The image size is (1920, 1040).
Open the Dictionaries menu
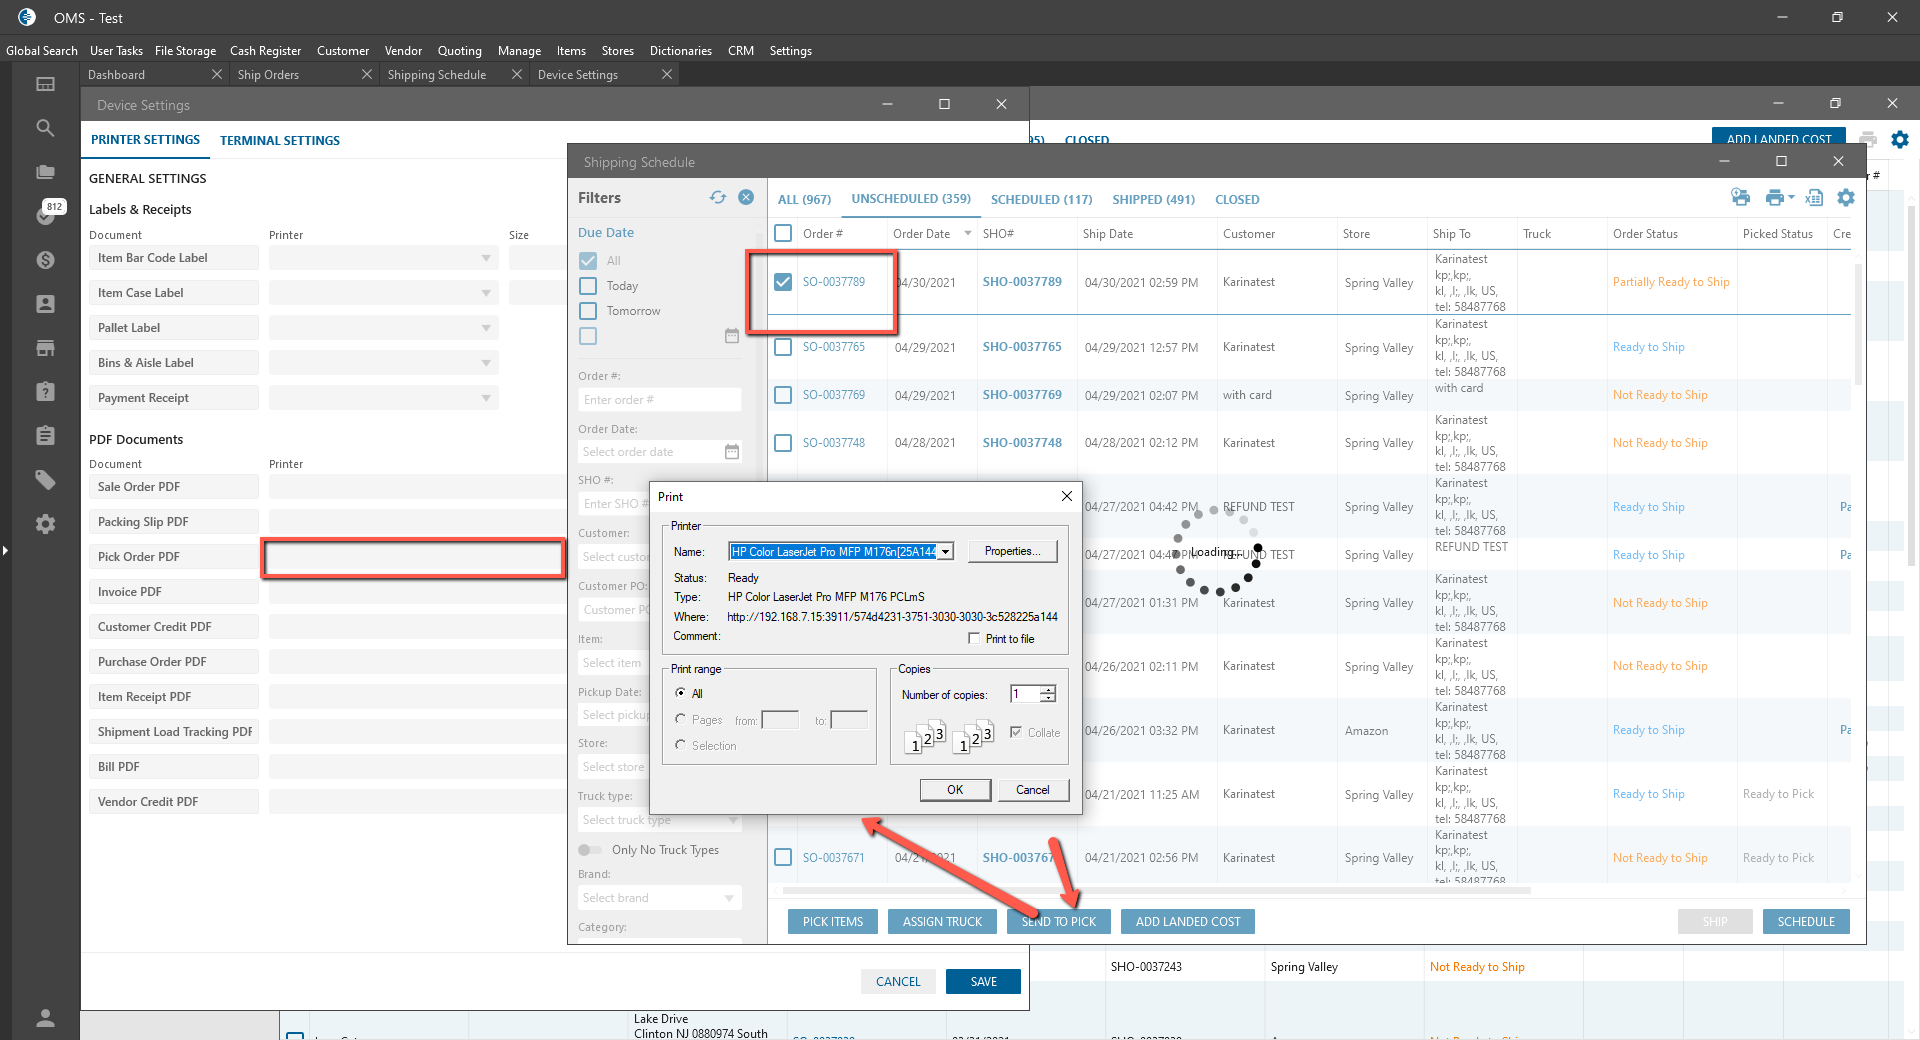click(681, 51)
